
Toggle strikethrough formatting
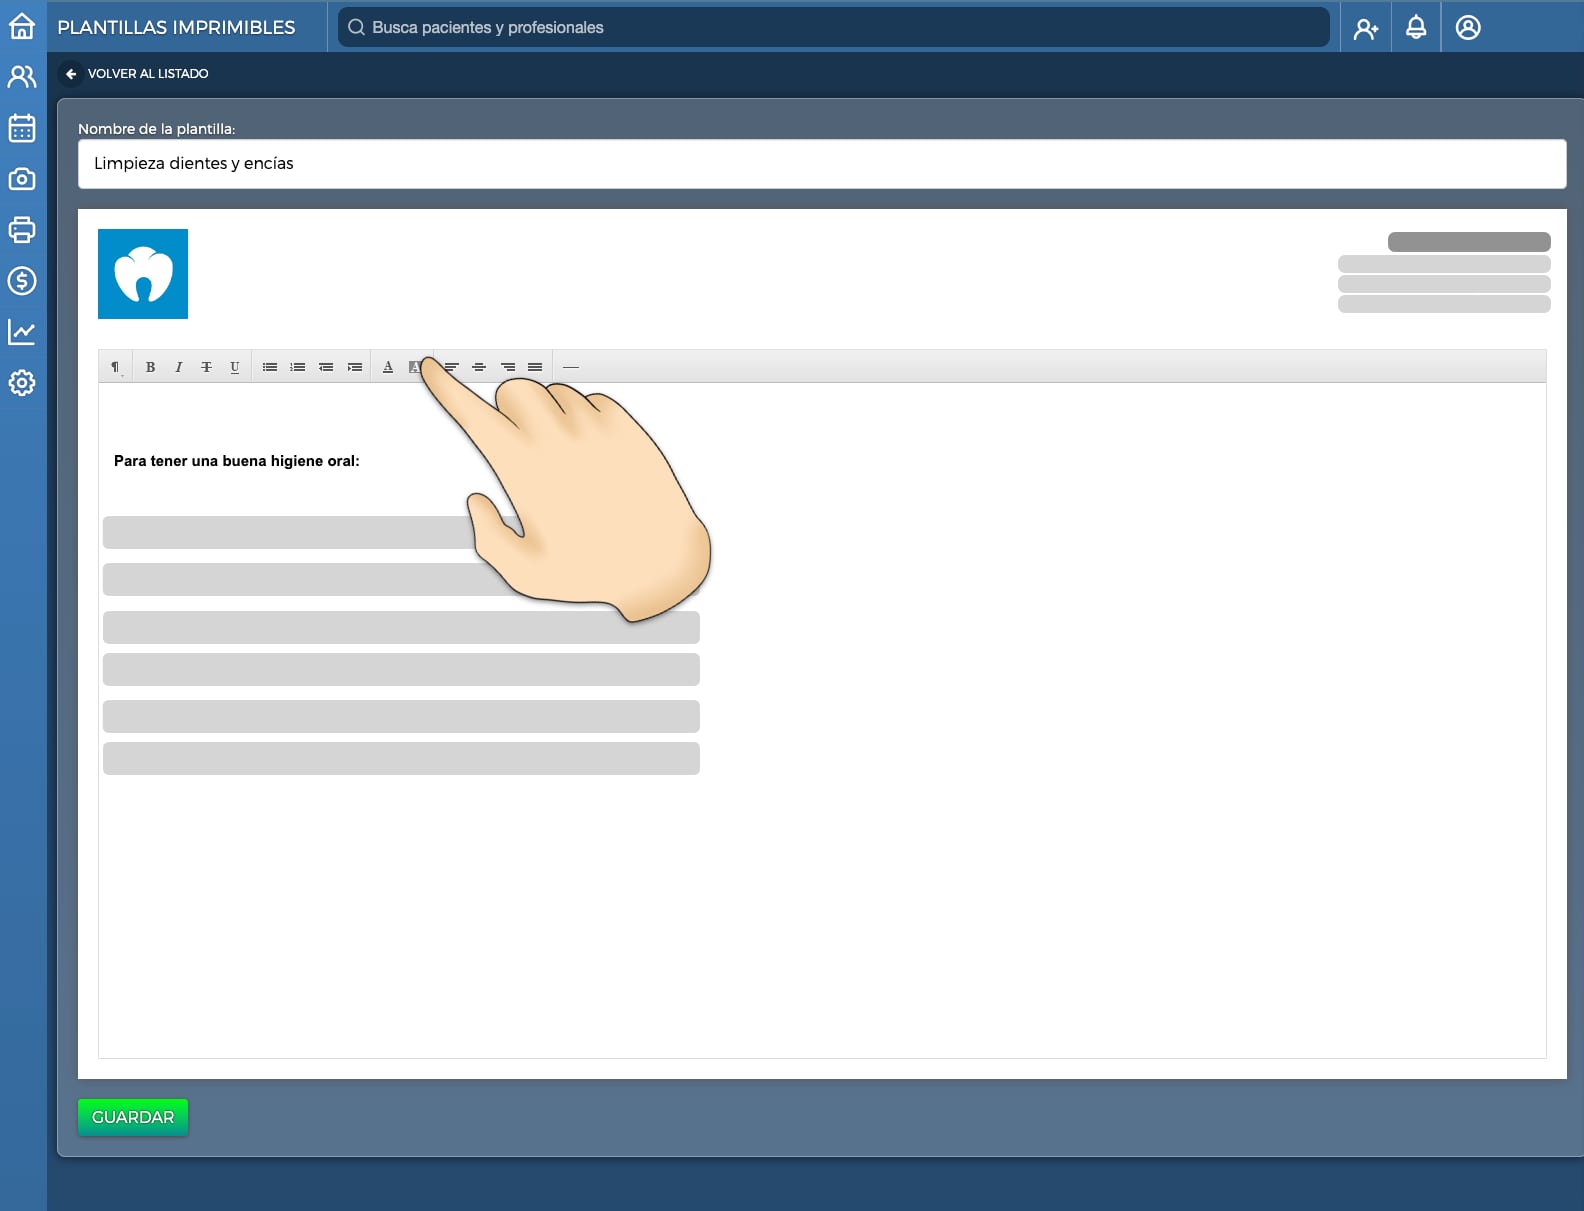click(206, 367)
